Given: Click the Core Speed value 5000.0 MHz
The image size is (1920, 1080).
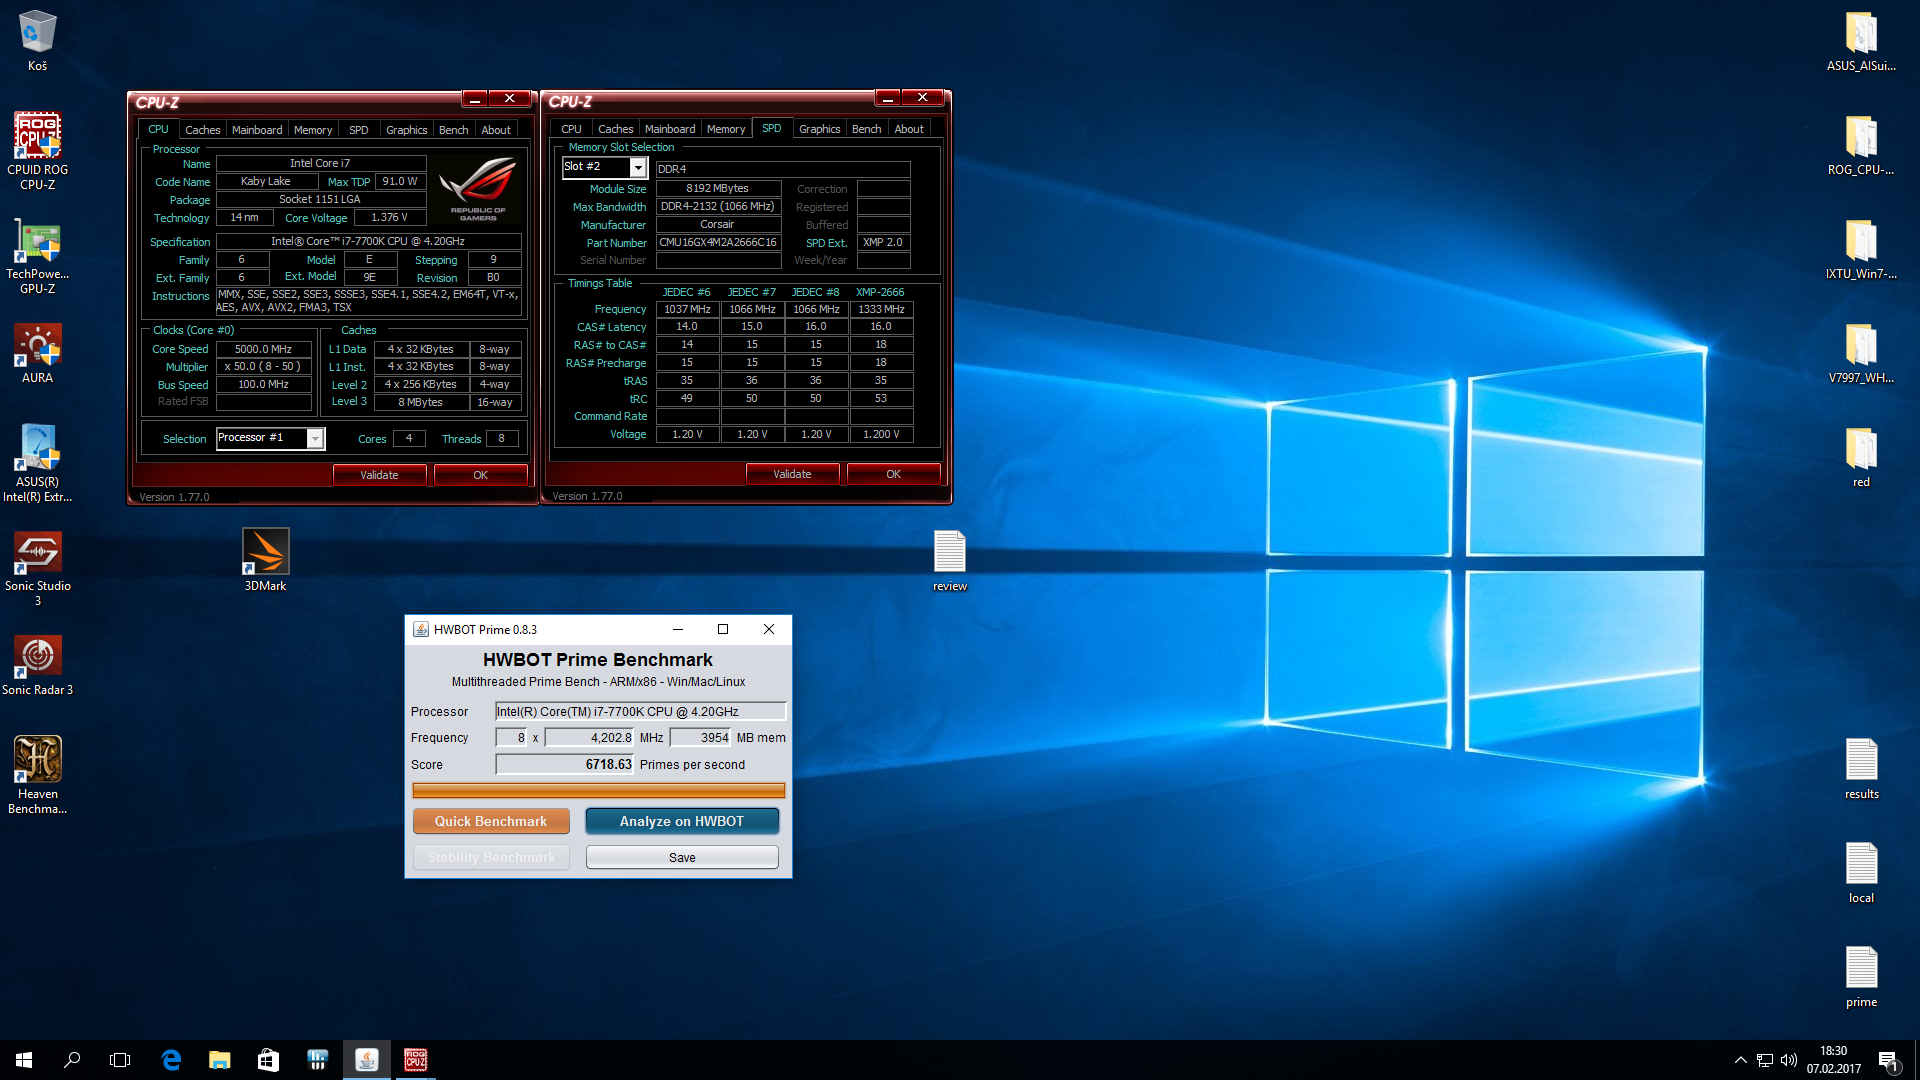Looking at the screenshot, I should coord(264,349).
